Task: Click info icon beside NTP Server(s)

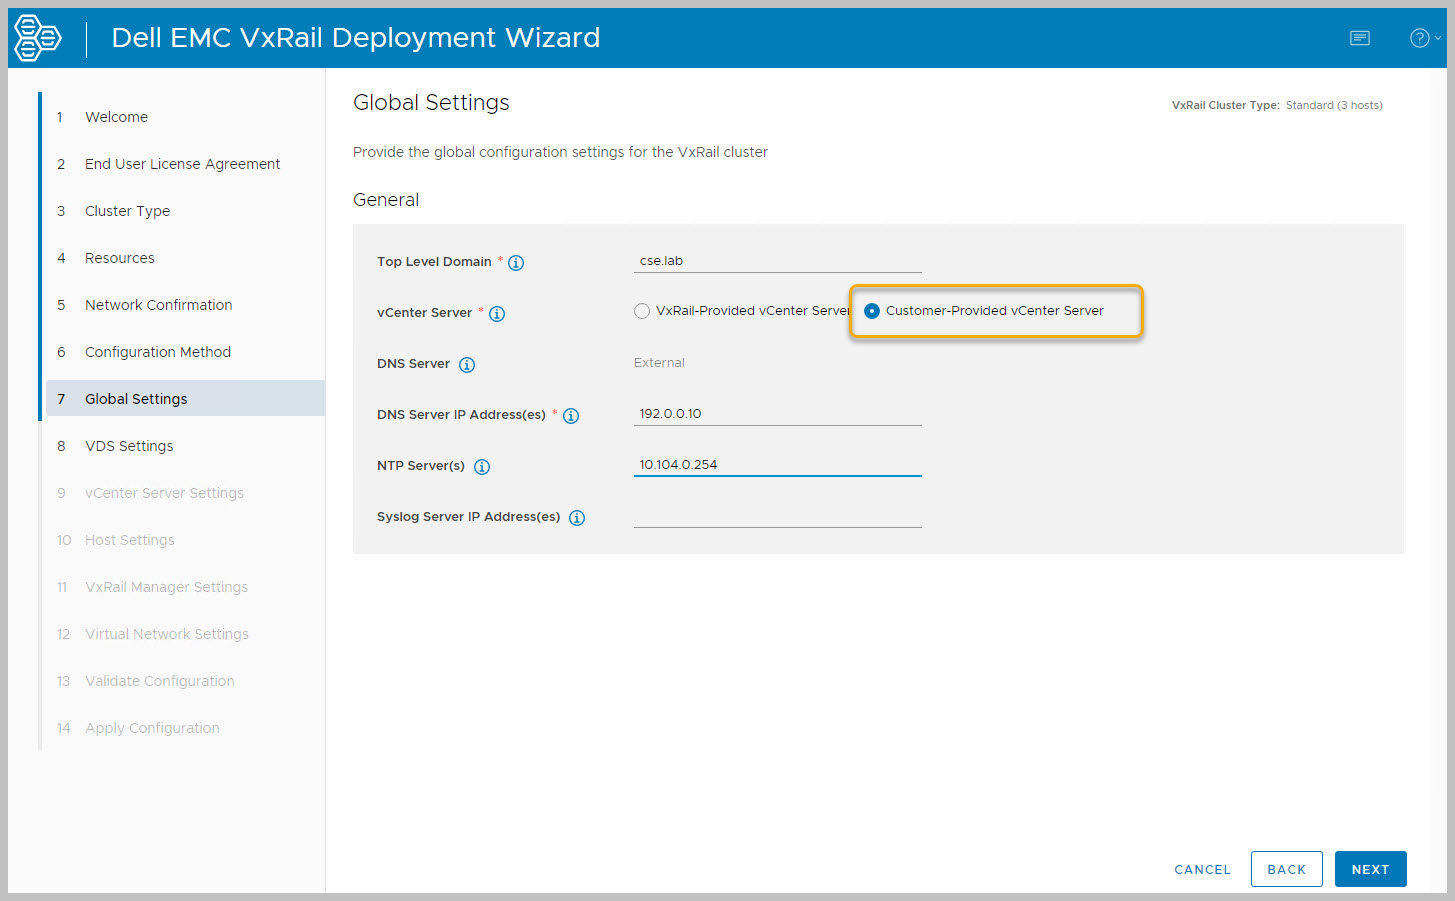Action: (x=482, y=467)
